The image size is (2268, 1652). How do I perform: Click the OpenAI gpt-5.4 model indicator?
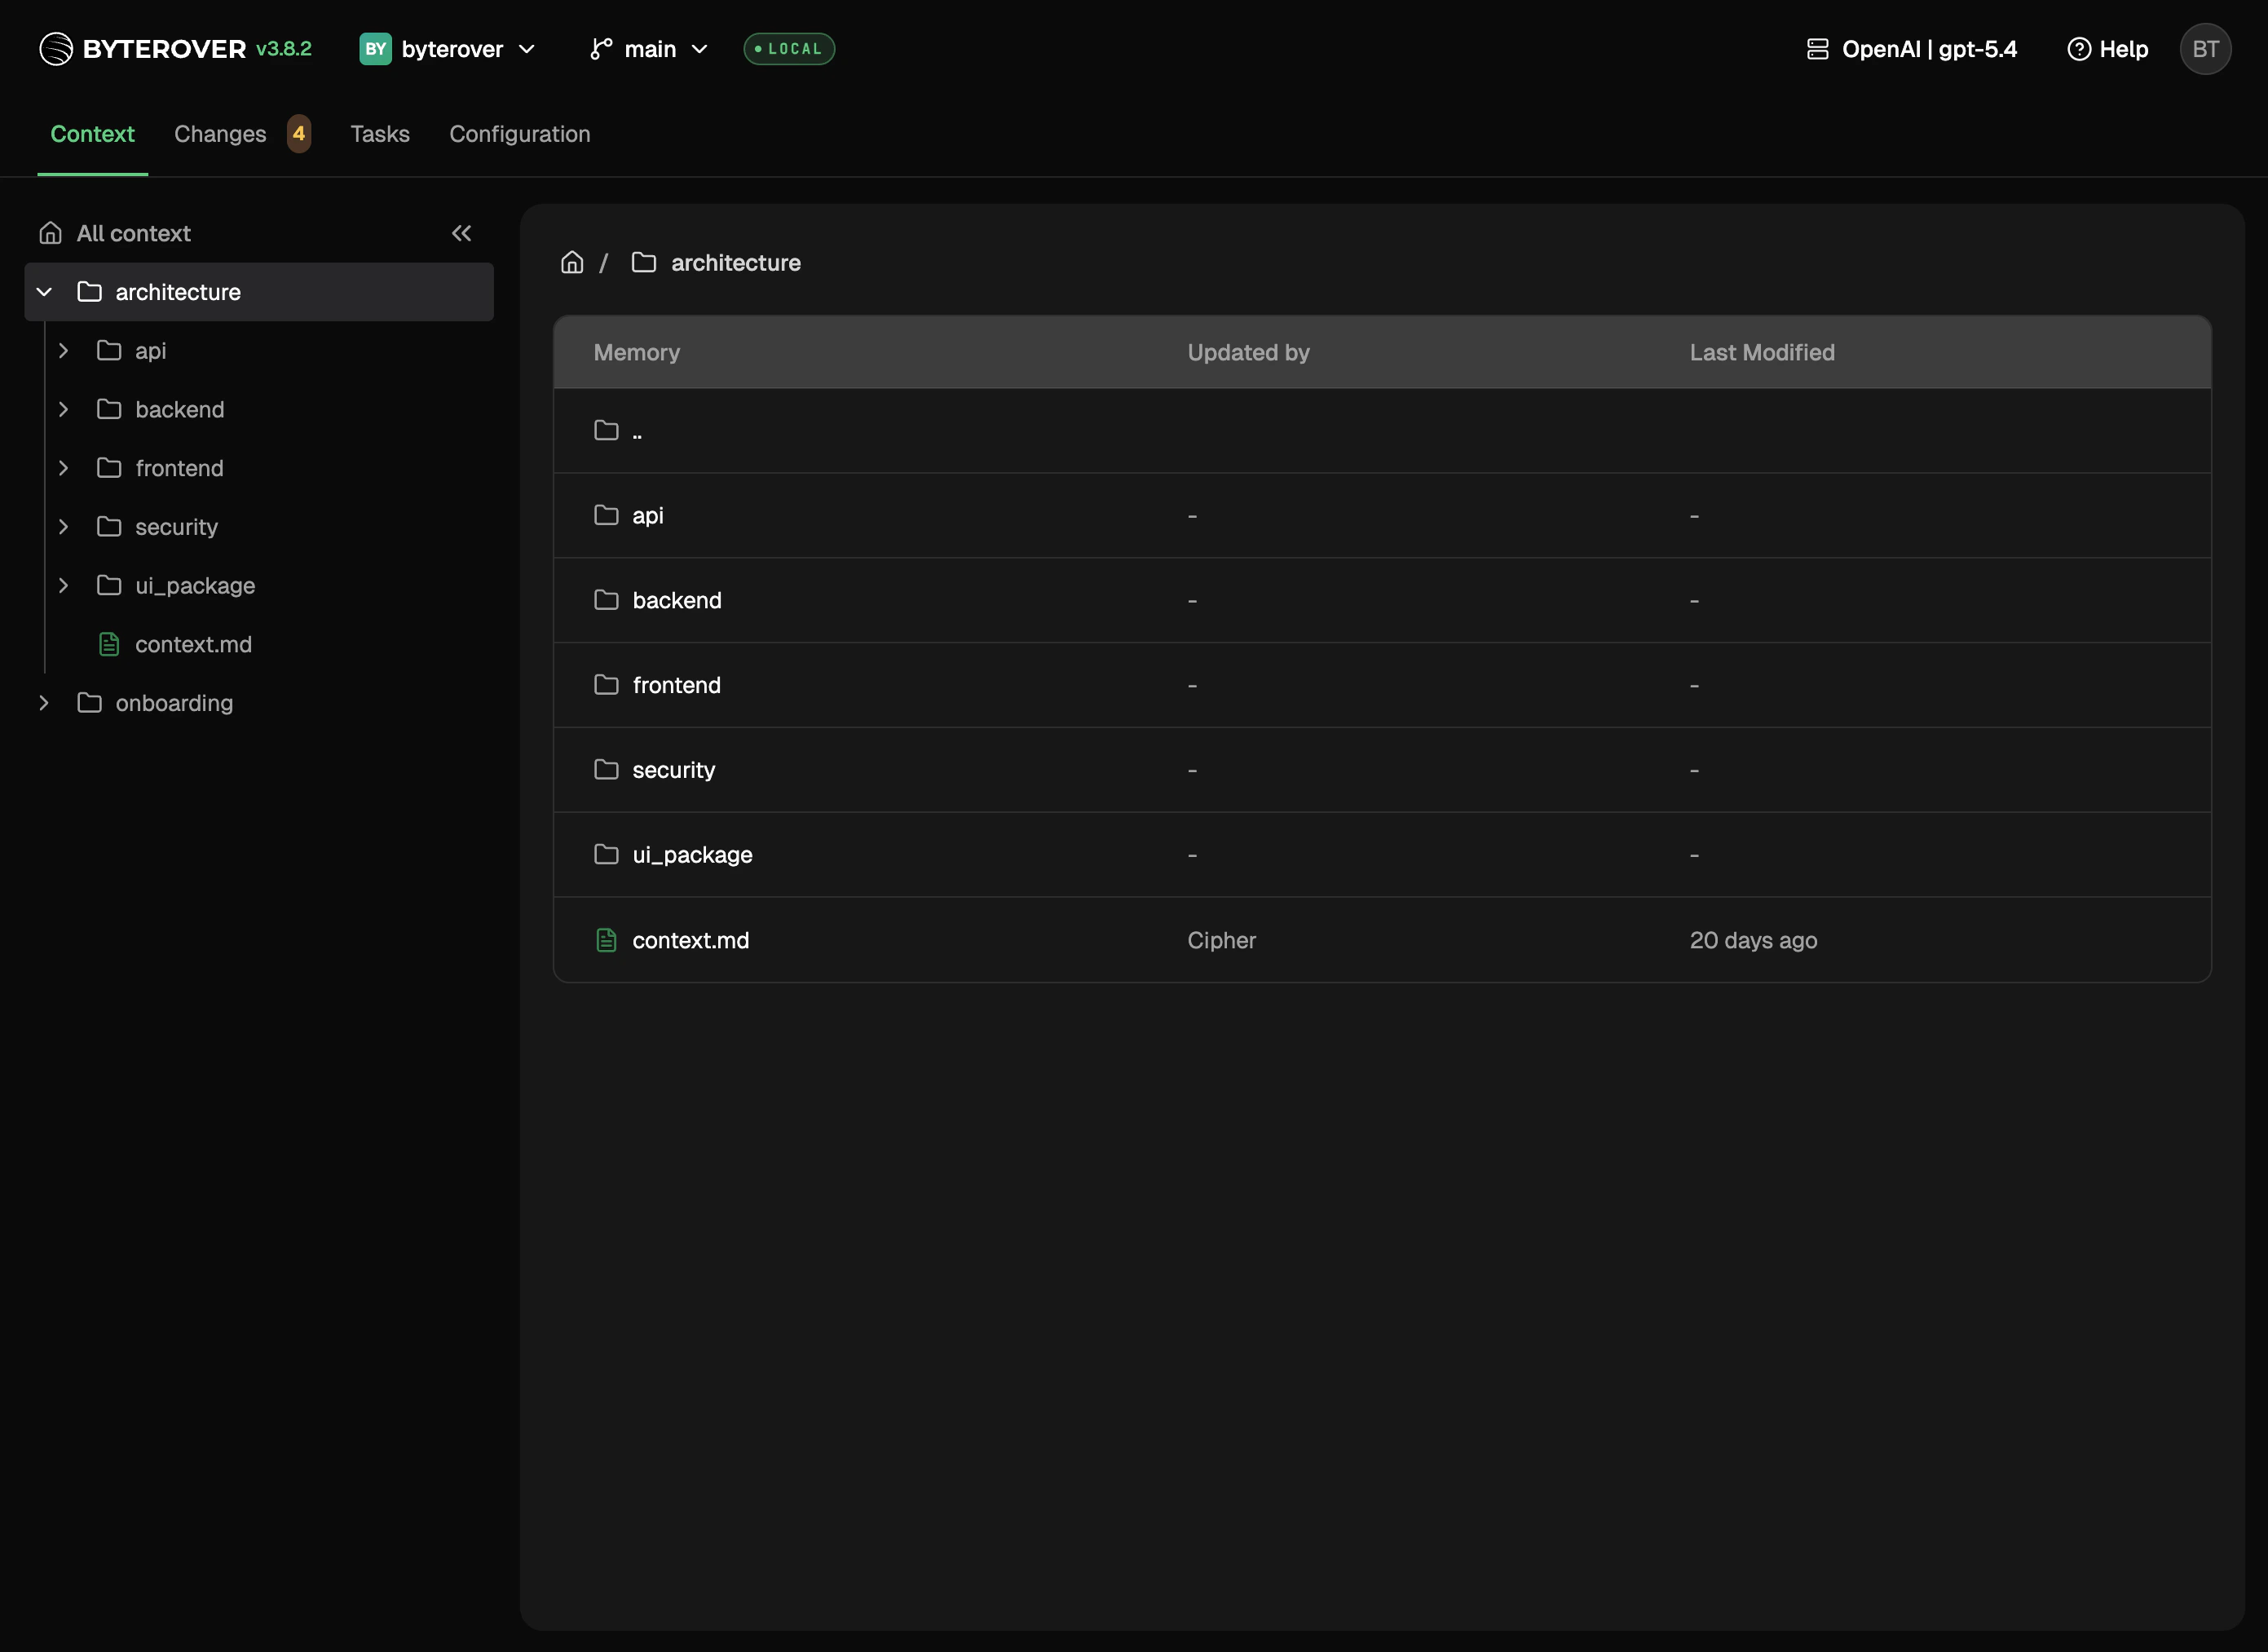(1912, 48)
